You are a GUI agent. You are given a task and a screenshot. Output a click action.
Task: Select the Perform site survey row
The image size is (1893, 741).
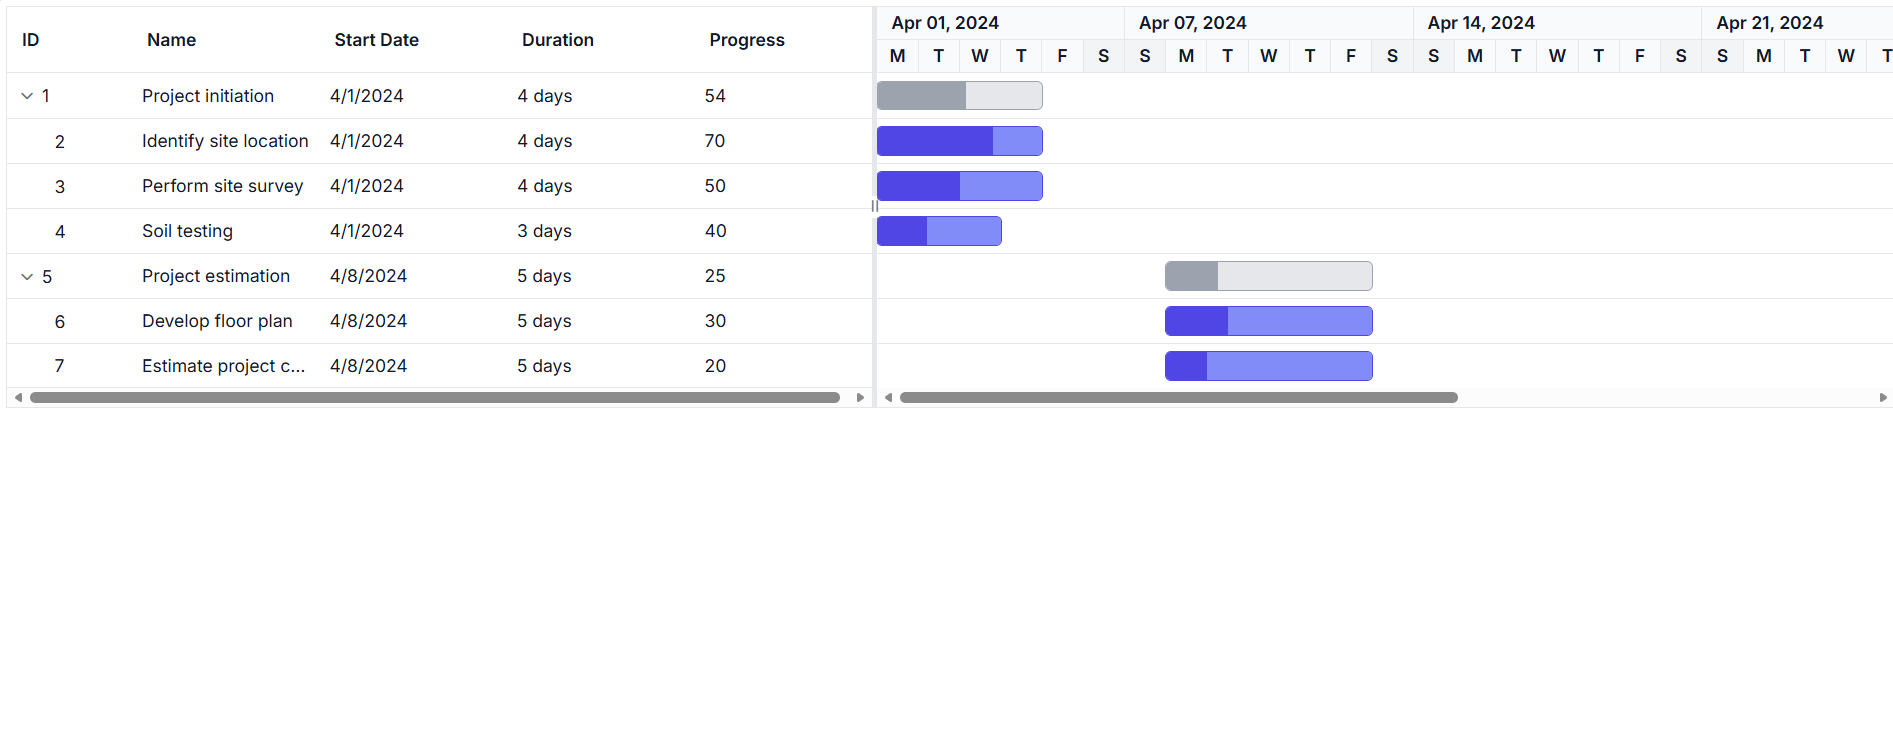click(440, 186)
